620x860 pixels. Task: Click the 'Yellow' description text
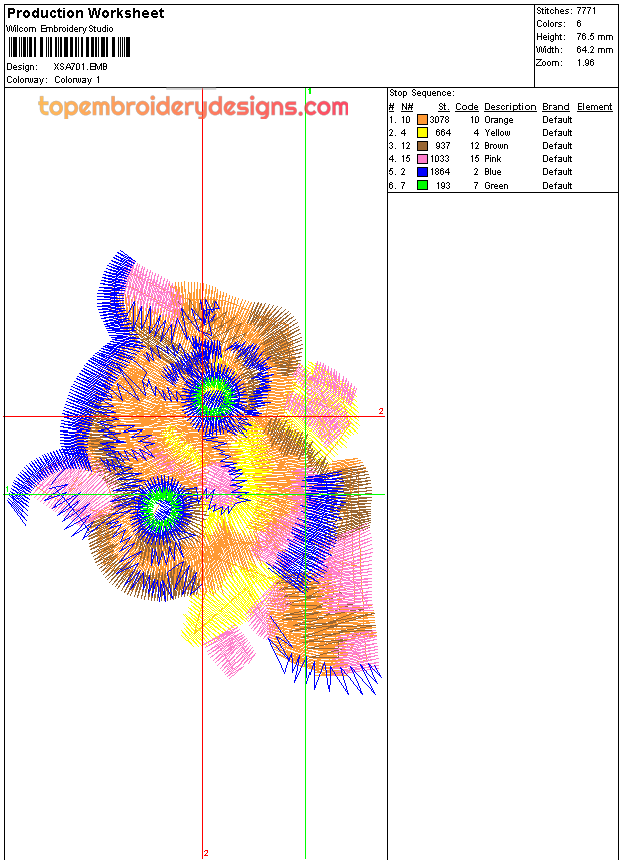(497, 133)
